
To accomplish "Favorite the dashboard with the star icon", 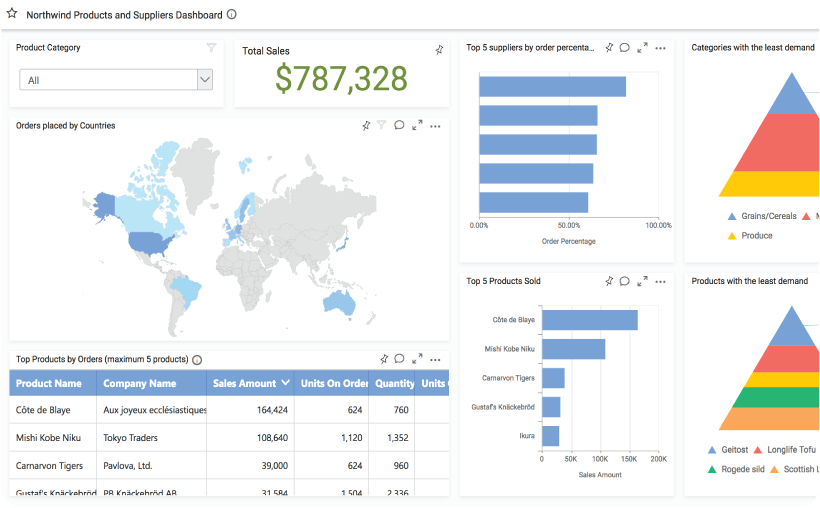I will pyautogui.click(x=12, y=14).
